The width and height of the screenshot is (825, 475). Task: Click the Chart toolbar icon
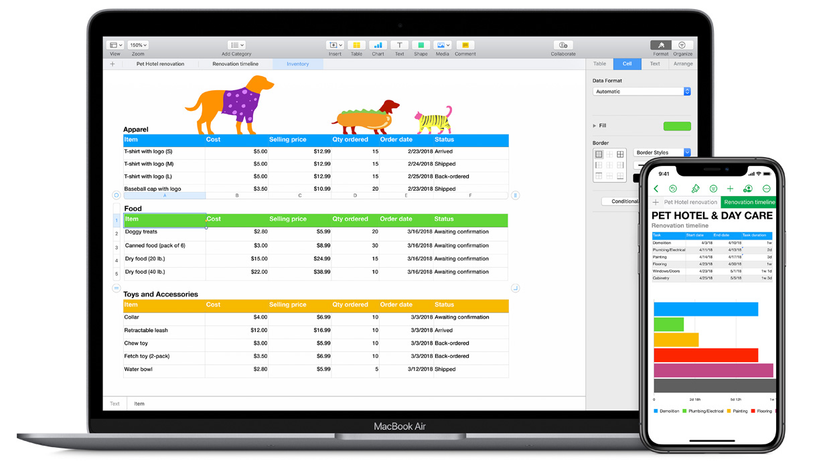(x=378, y=45)
